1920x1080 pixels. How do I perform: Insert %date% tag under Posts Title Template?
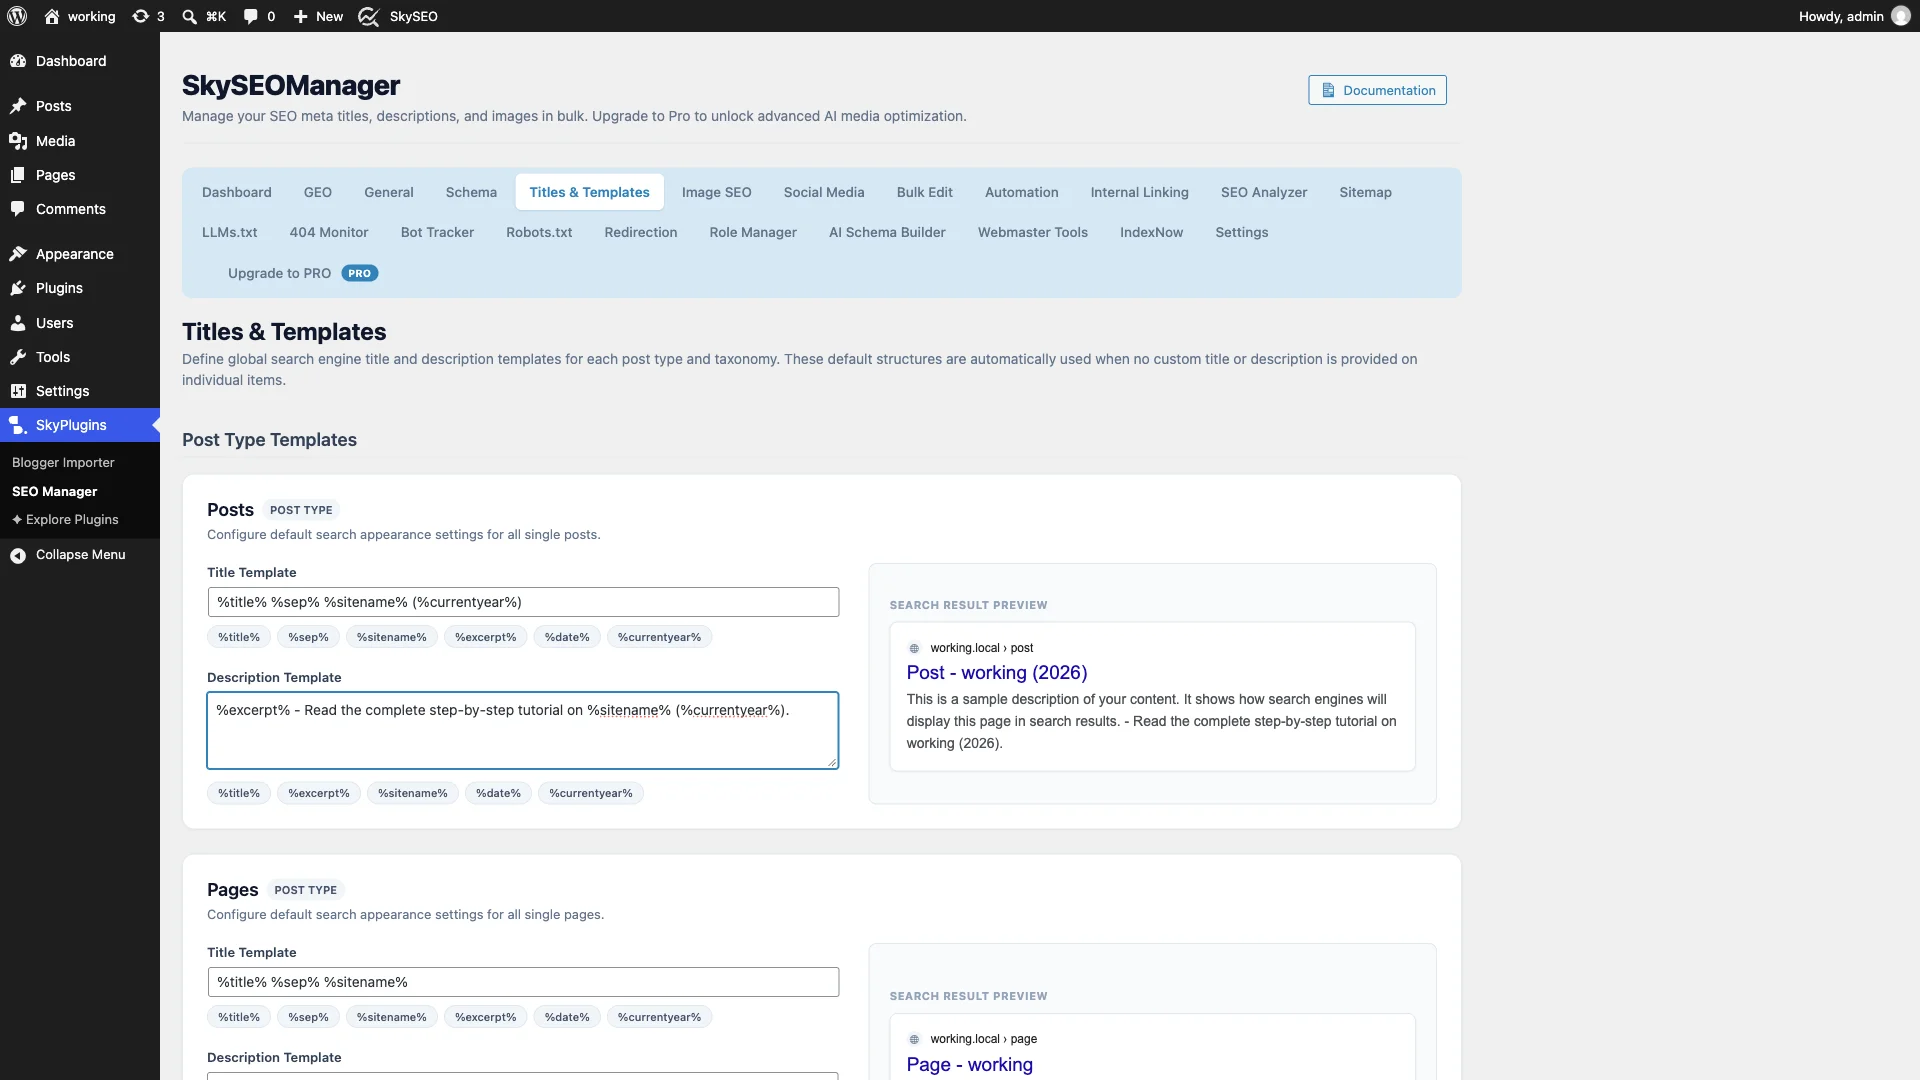[x=567, y=637]
